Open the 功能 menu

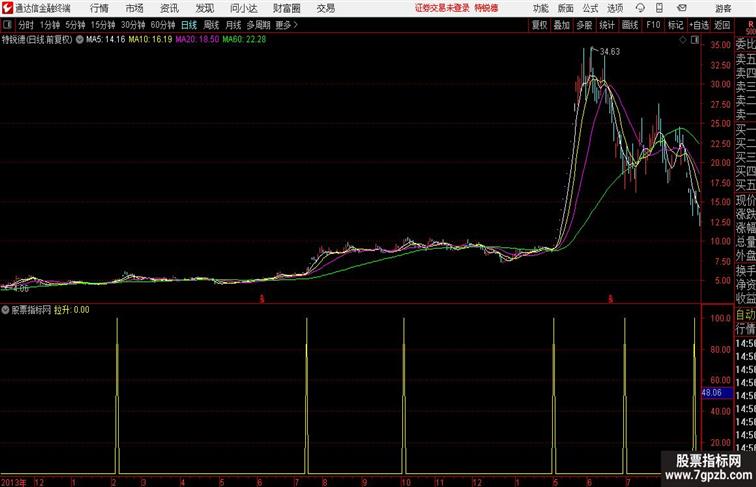click(x=540, y=8)
